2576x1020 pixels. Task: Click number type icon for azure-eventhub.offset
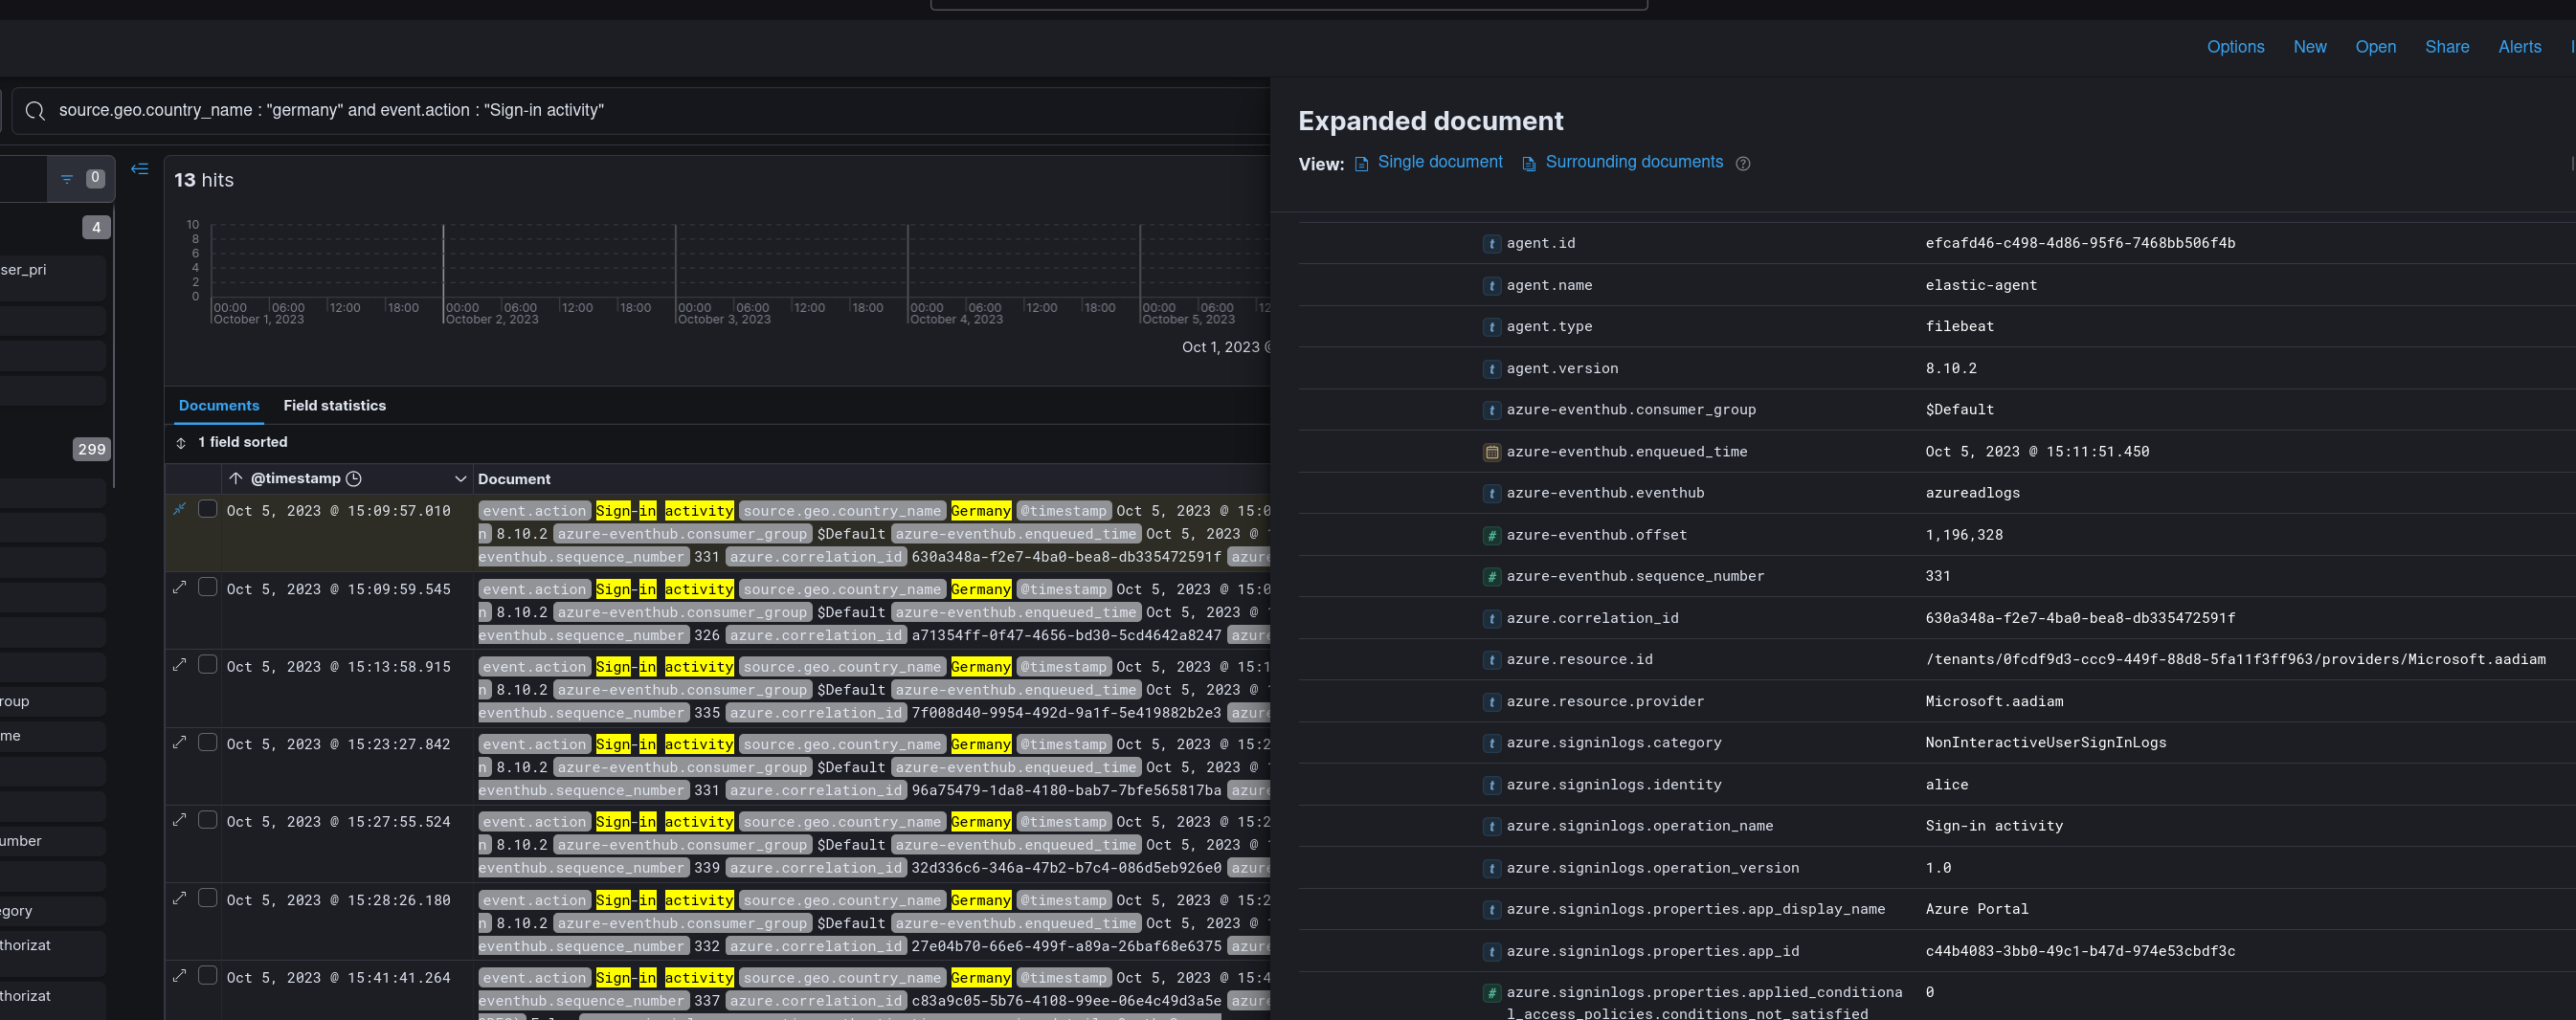(x=1491, y=536)
